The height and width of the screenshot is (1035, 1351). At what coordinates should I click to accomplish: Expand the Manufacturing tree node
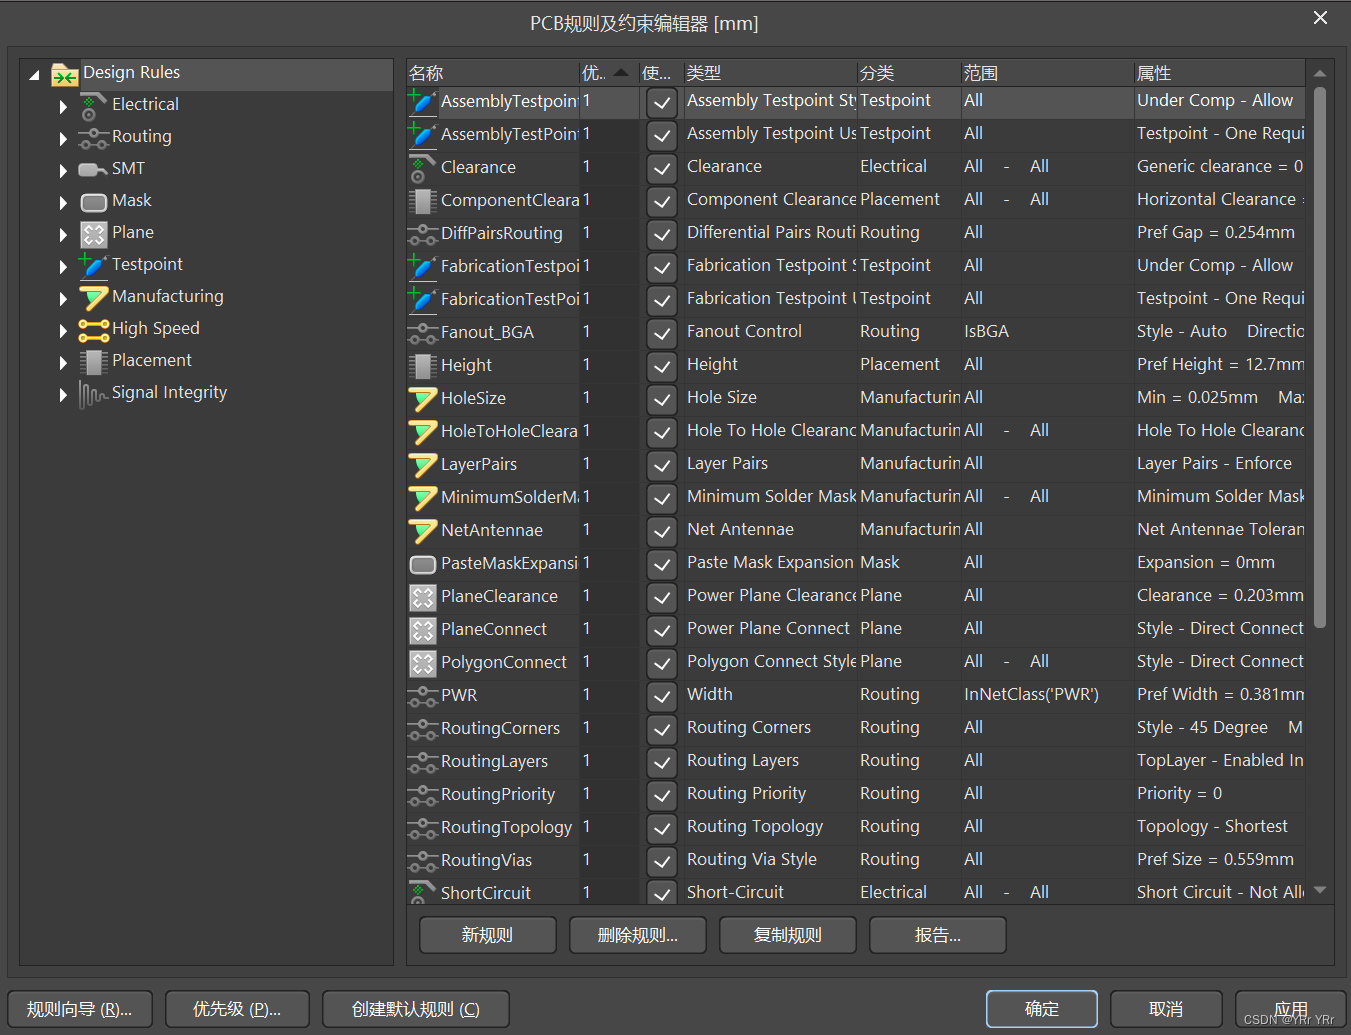(63, 299)
